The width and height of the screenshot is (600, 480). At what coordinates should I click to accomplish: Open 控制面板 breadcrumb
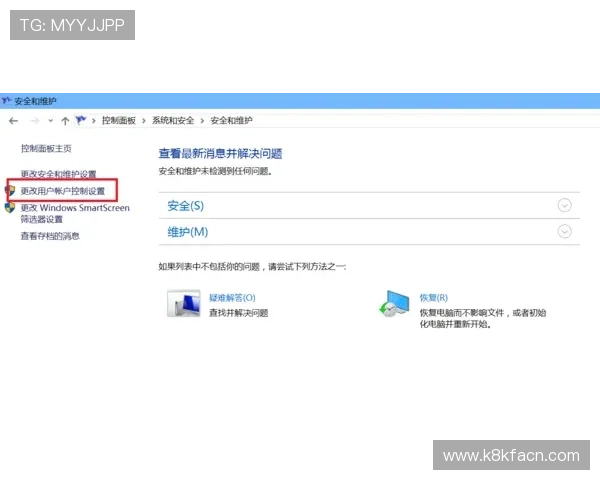click(x=119, y=121)
